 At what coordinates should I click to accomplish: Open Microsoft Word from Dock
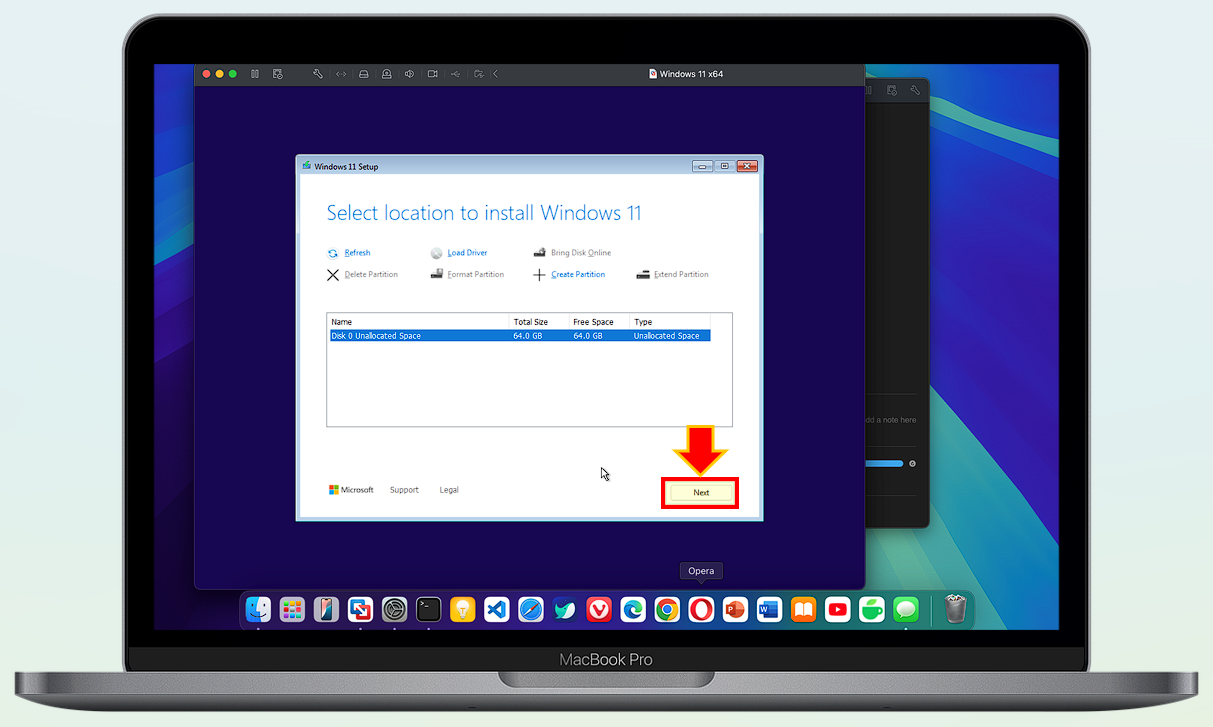point(769,609)
